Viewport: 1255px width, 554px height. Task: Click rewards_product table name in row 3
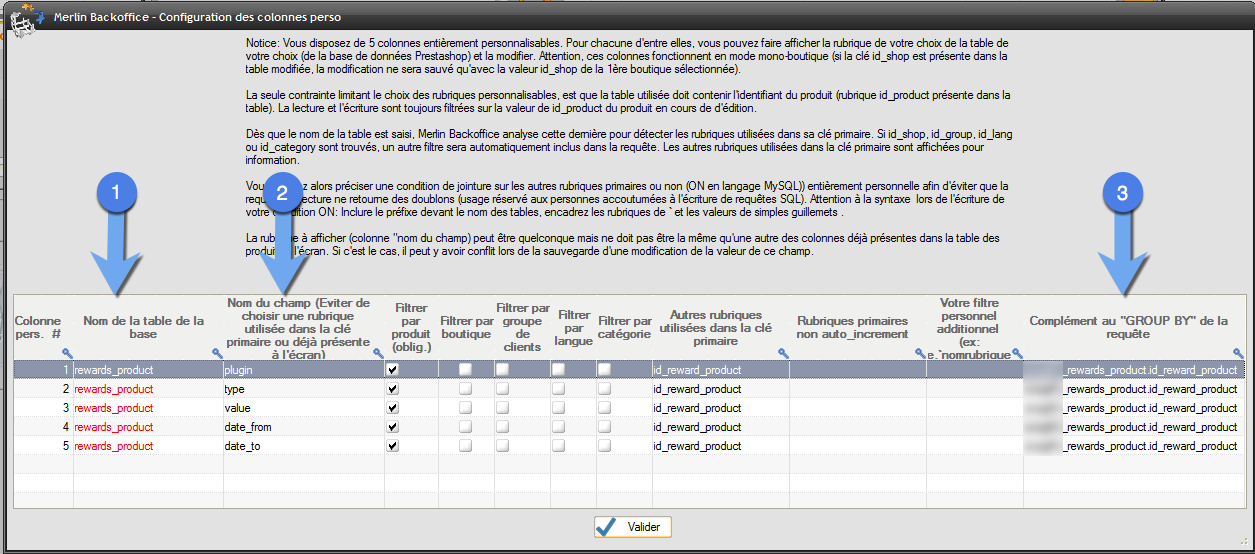coord(114,408)
